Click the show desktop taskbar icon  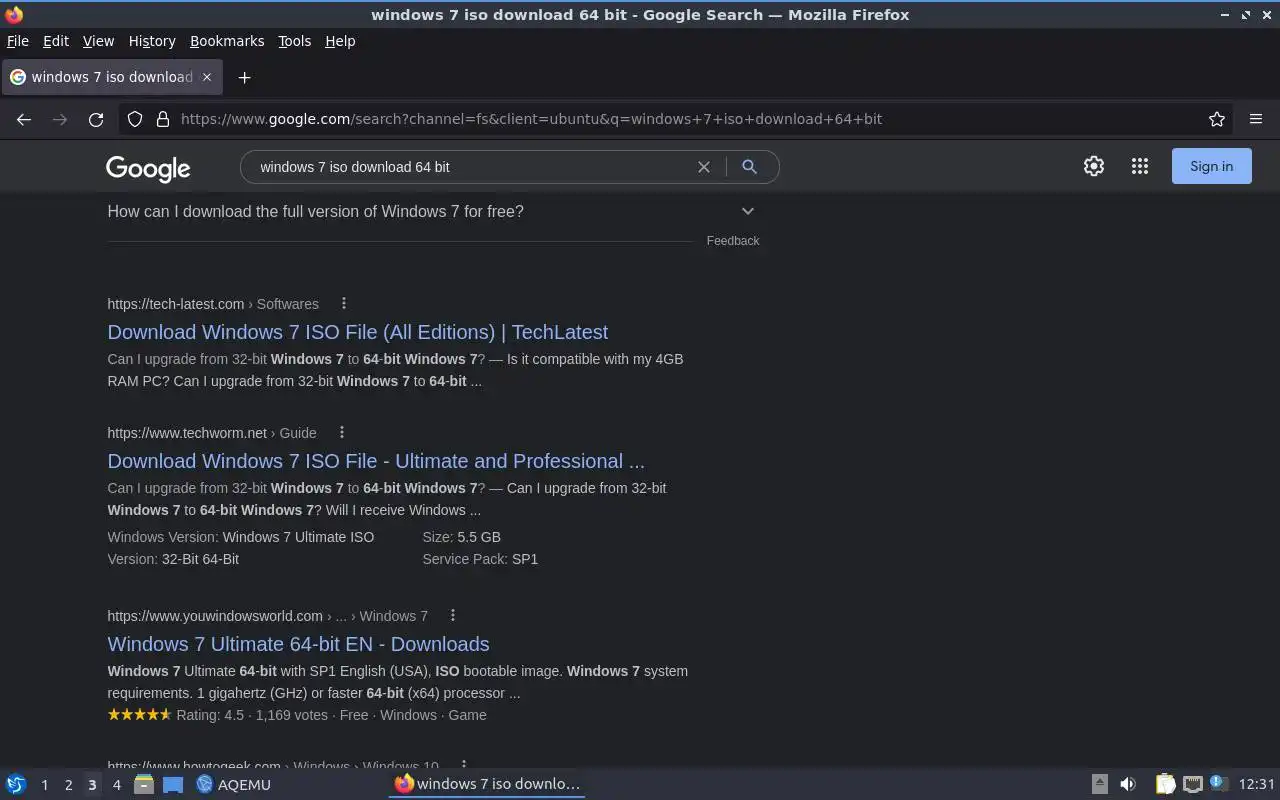pos(173,784)
